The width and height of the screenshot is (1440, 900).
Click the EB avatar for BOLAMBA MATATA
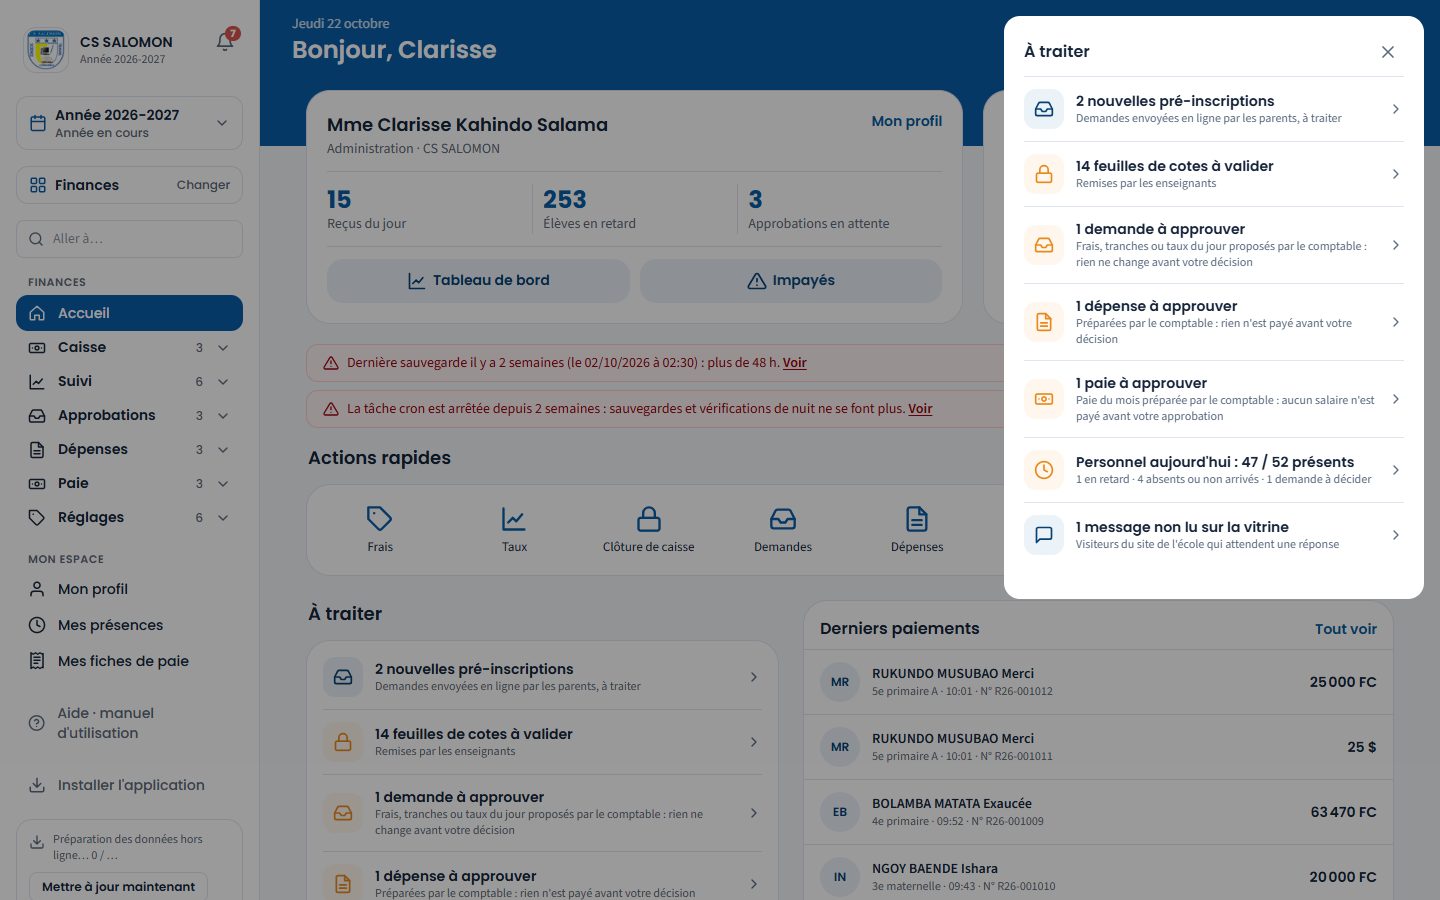tap(840, 812)
